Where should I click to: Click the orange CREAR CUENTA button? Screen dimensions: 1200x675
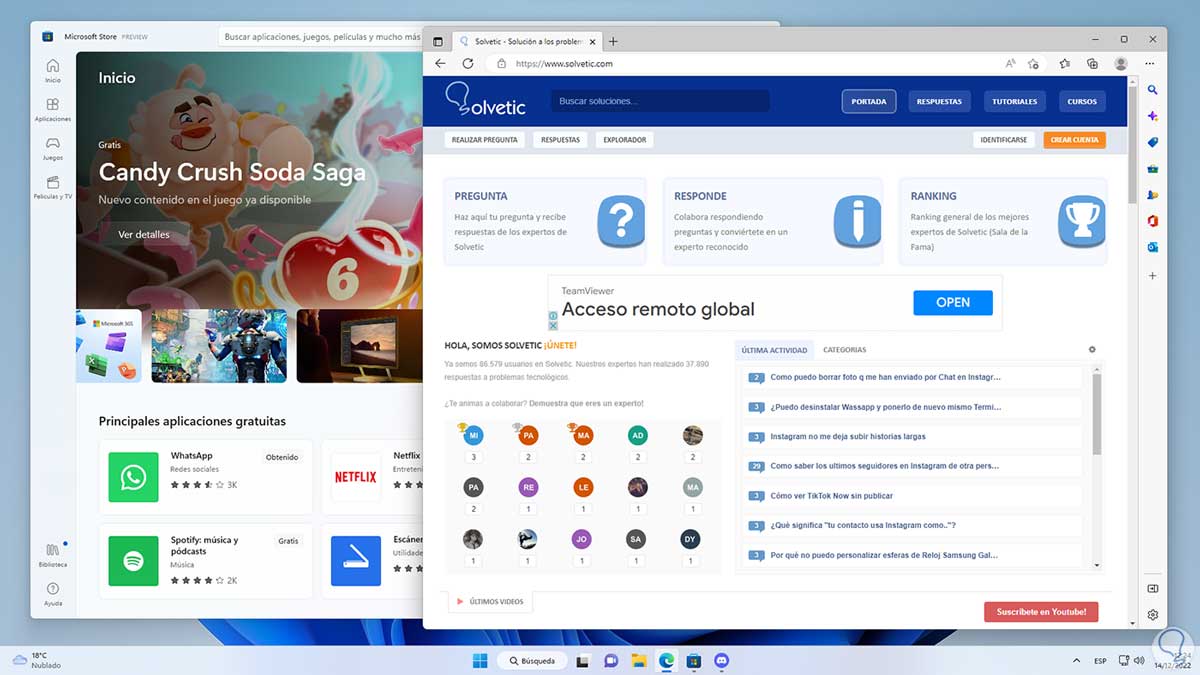coord(1075,140)
